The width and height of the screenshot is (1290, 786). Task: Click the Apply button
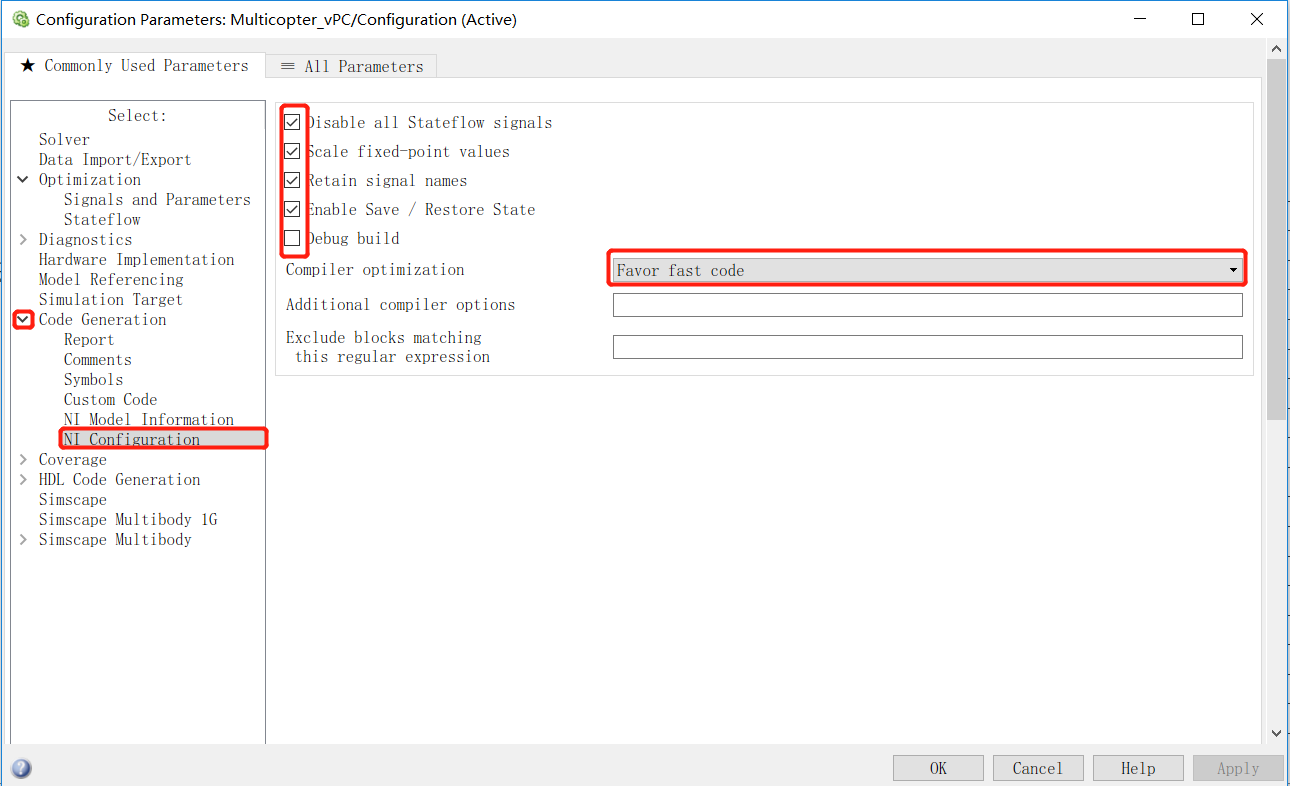click(x=1238, y=768)
